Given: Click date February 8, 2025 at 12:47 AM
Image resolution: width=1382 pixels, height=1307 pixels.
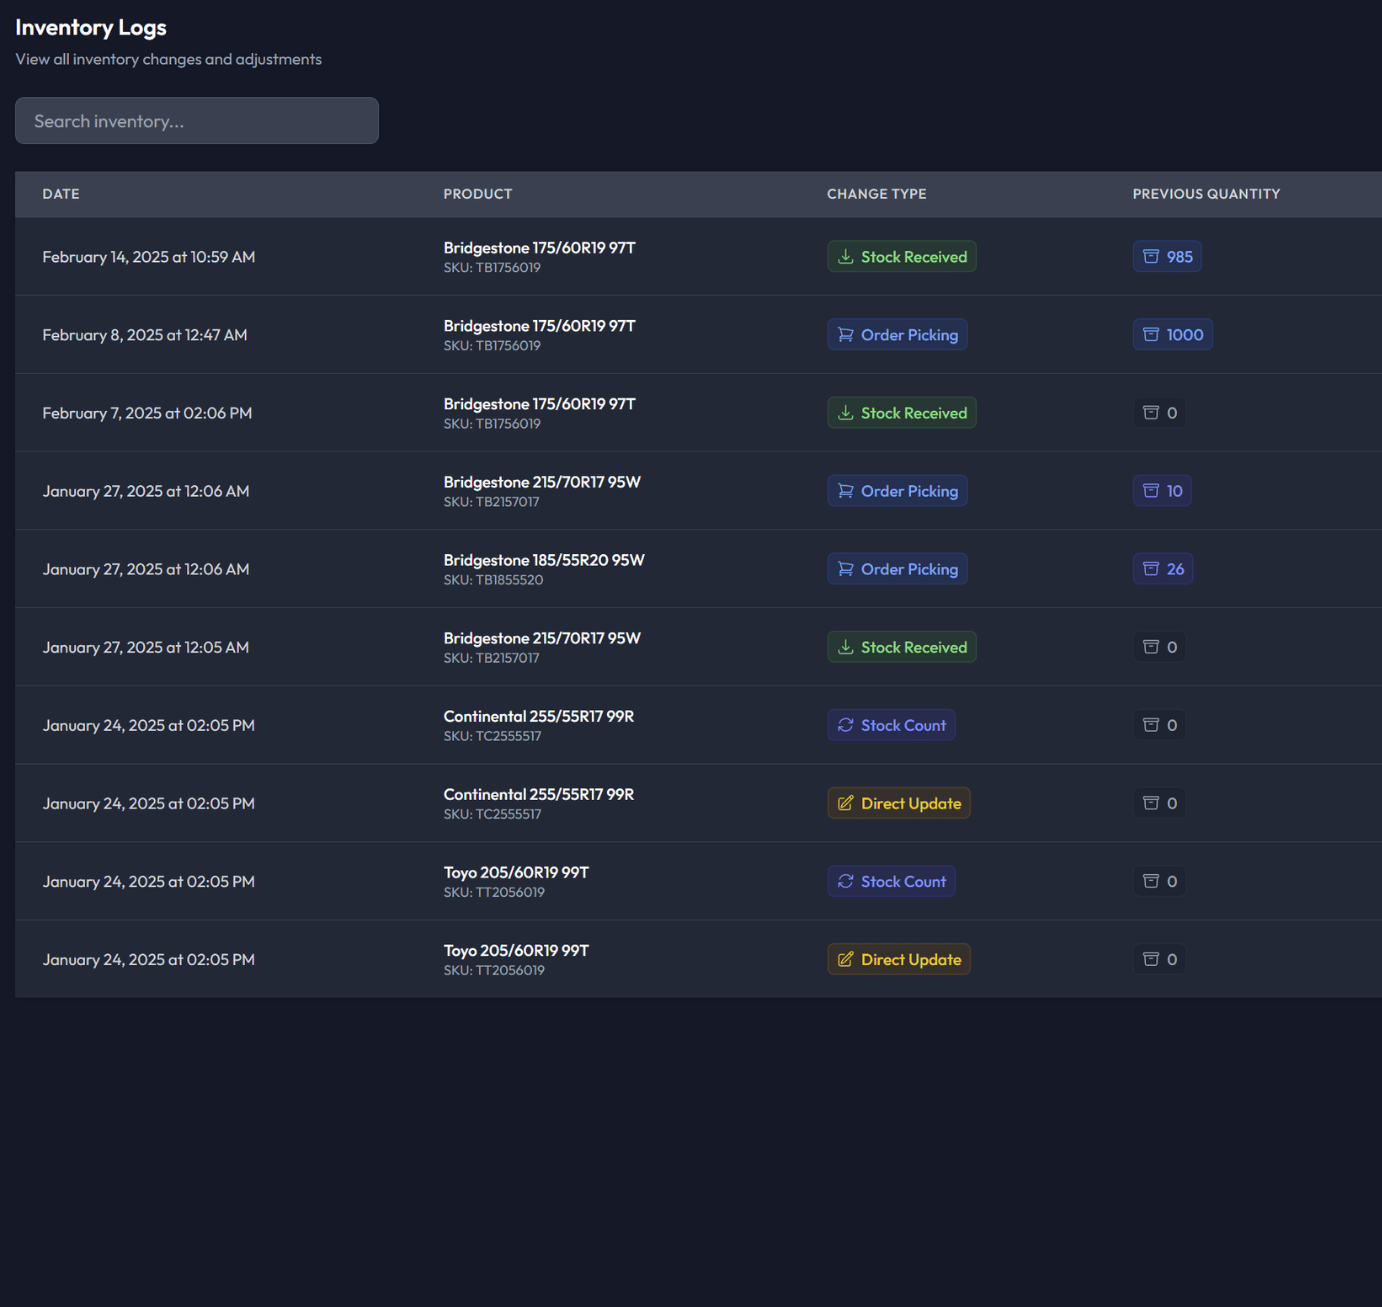Looking at the screenshot, I should click(x=145, y=335).
